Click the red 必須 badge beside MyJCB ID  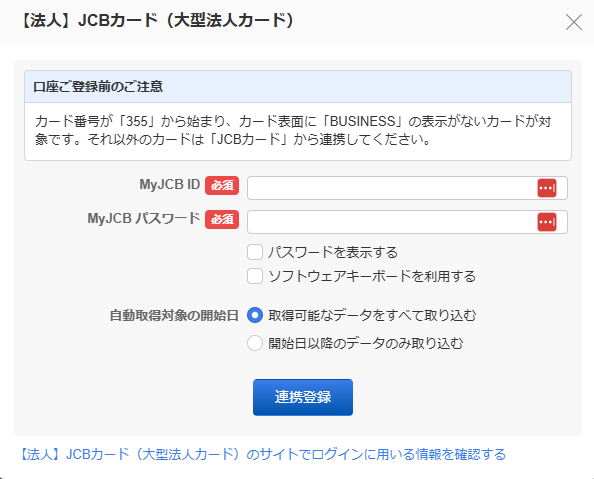pos(222,185)
